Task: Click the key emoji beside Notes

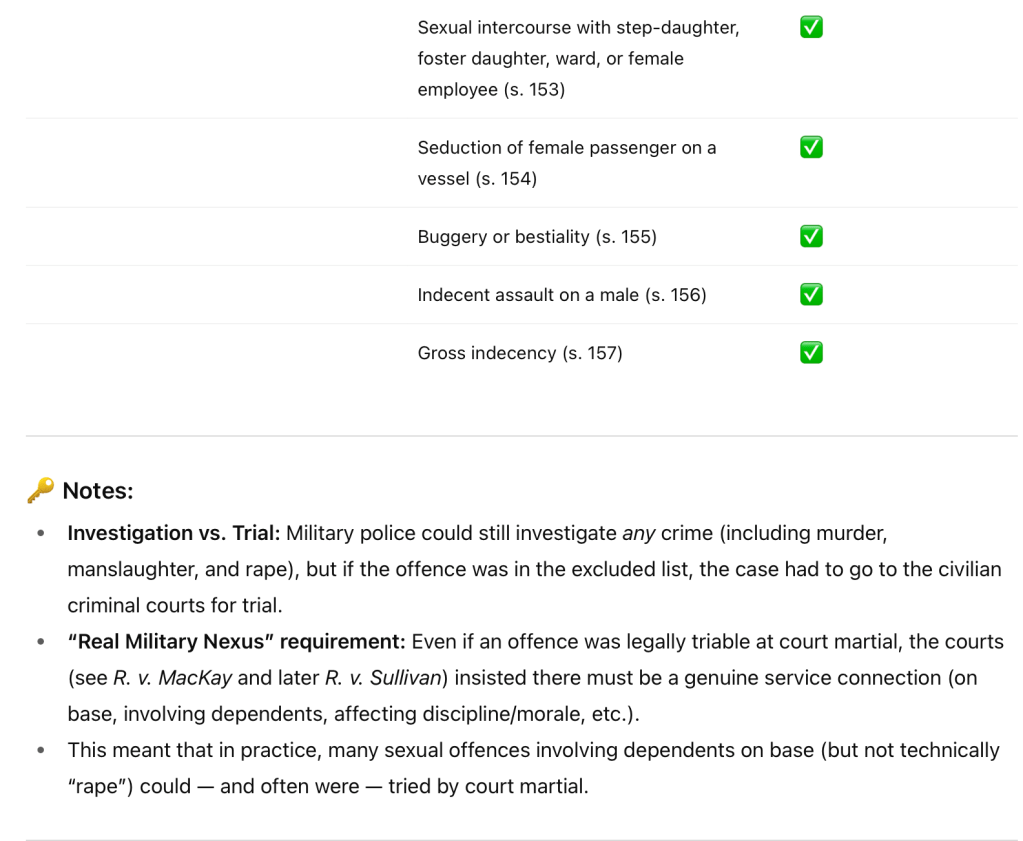Action: pyautogui.click(x=40, y=491)
